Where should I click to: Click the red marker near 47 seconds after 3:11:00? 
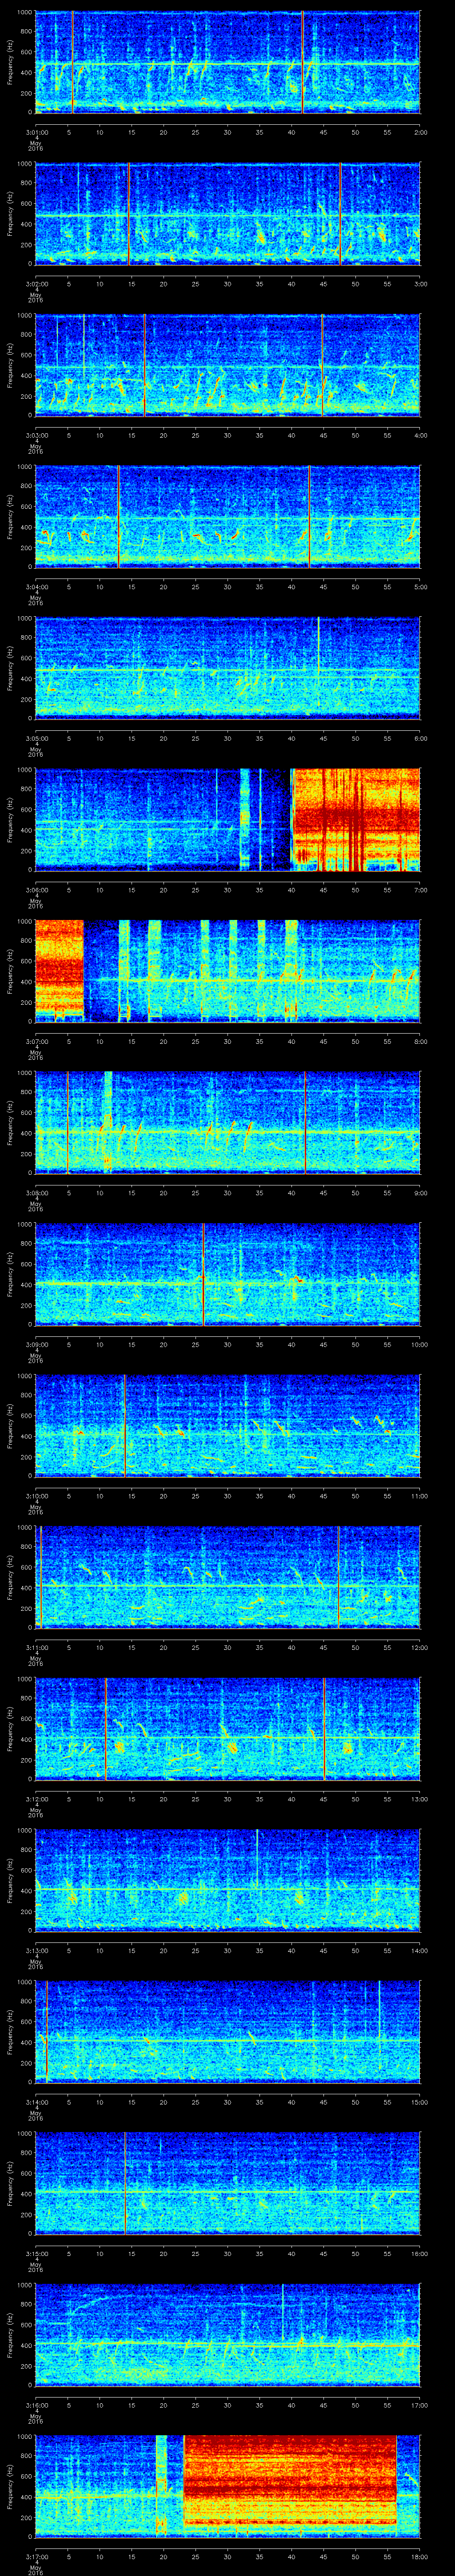[x=338, y=1577]
